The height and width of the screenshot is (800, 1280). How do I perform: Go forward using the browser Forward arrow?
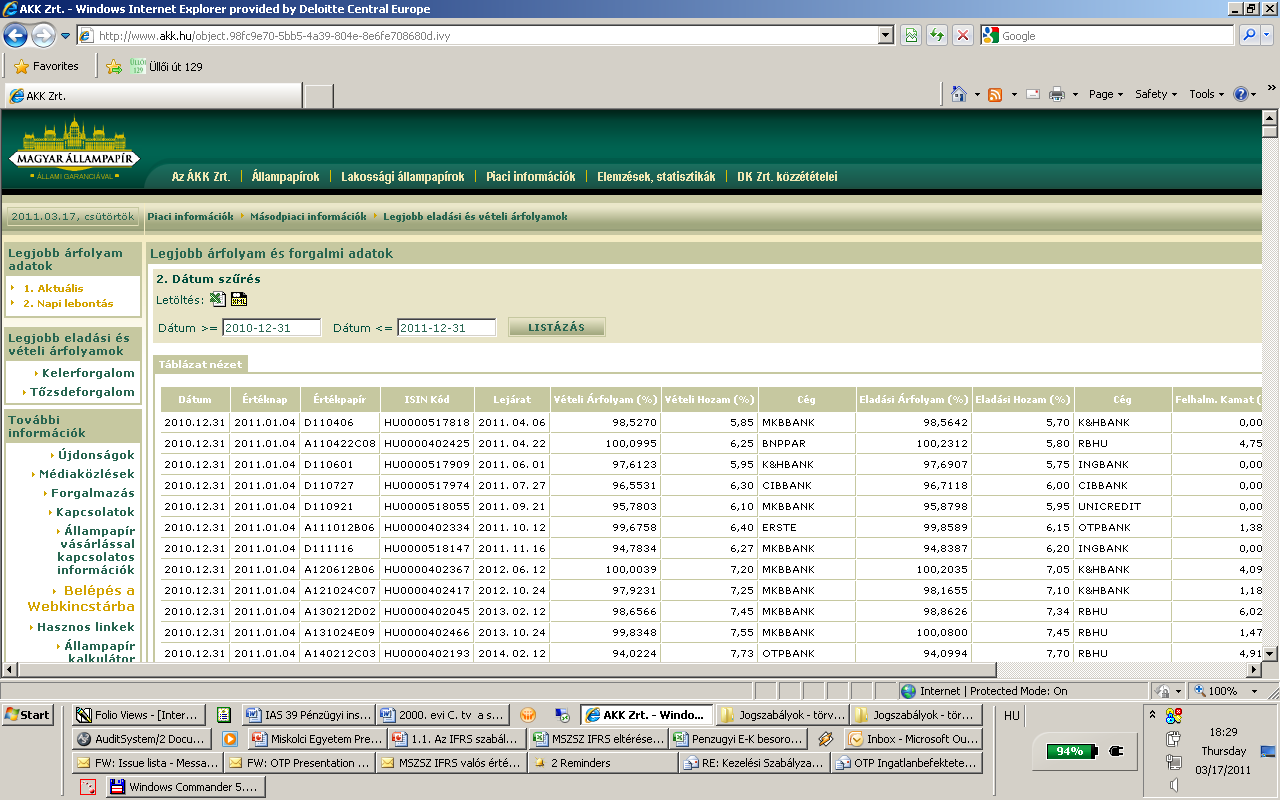pyautogui.click(x=43, y=36)
